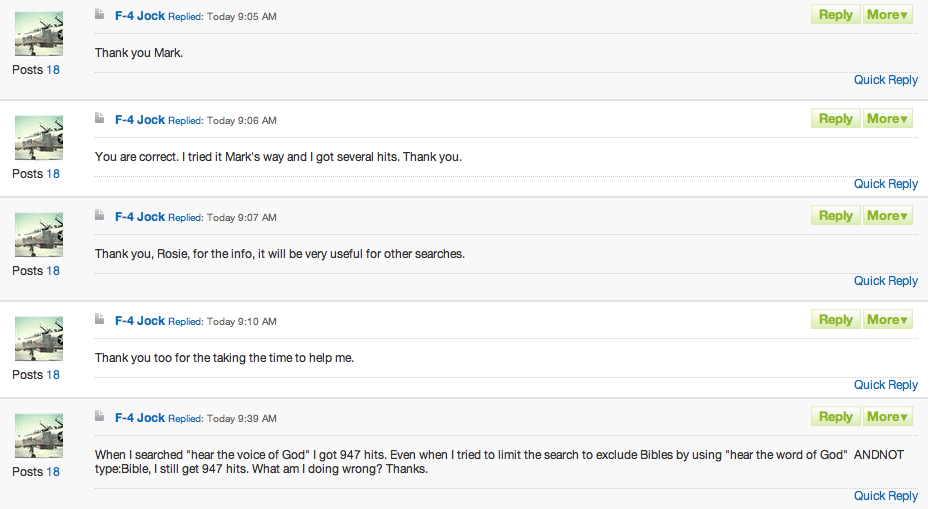
Task: Click the document icon beside the 9:10 AM post
Action: (100, 319)
